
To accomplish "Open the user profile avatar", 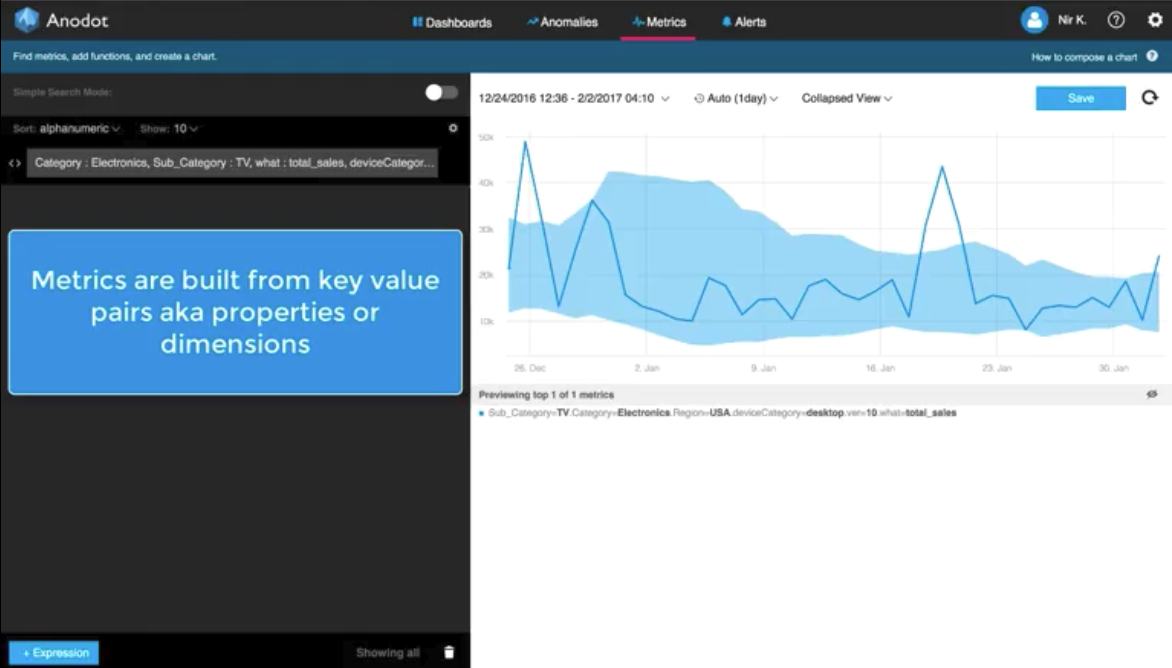I will (1034, 20).
